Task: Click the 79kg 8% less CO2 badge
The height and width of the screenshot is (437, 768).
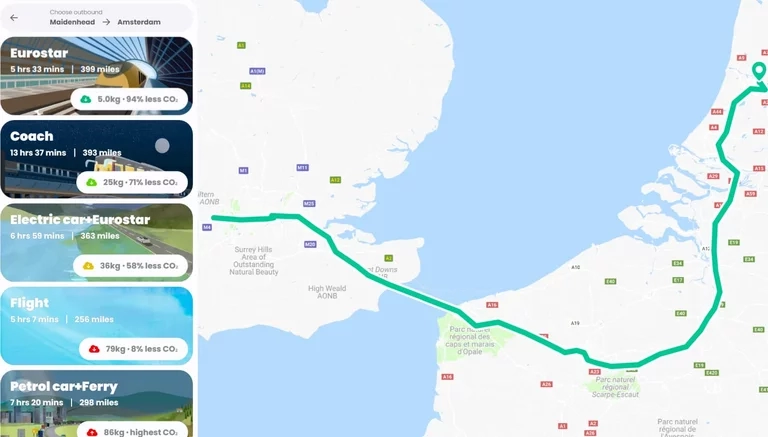Action: coord(133,349)
